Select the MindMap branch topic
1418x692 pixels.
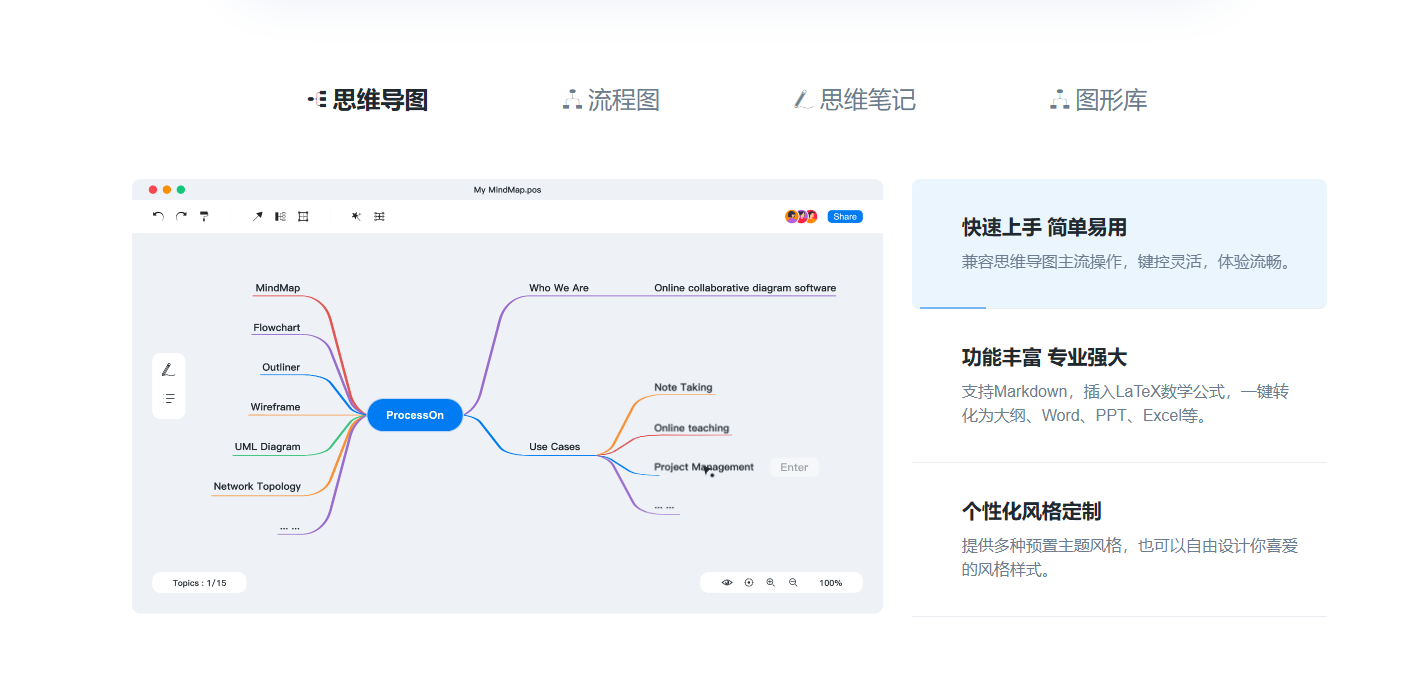(x=278, y=288)
